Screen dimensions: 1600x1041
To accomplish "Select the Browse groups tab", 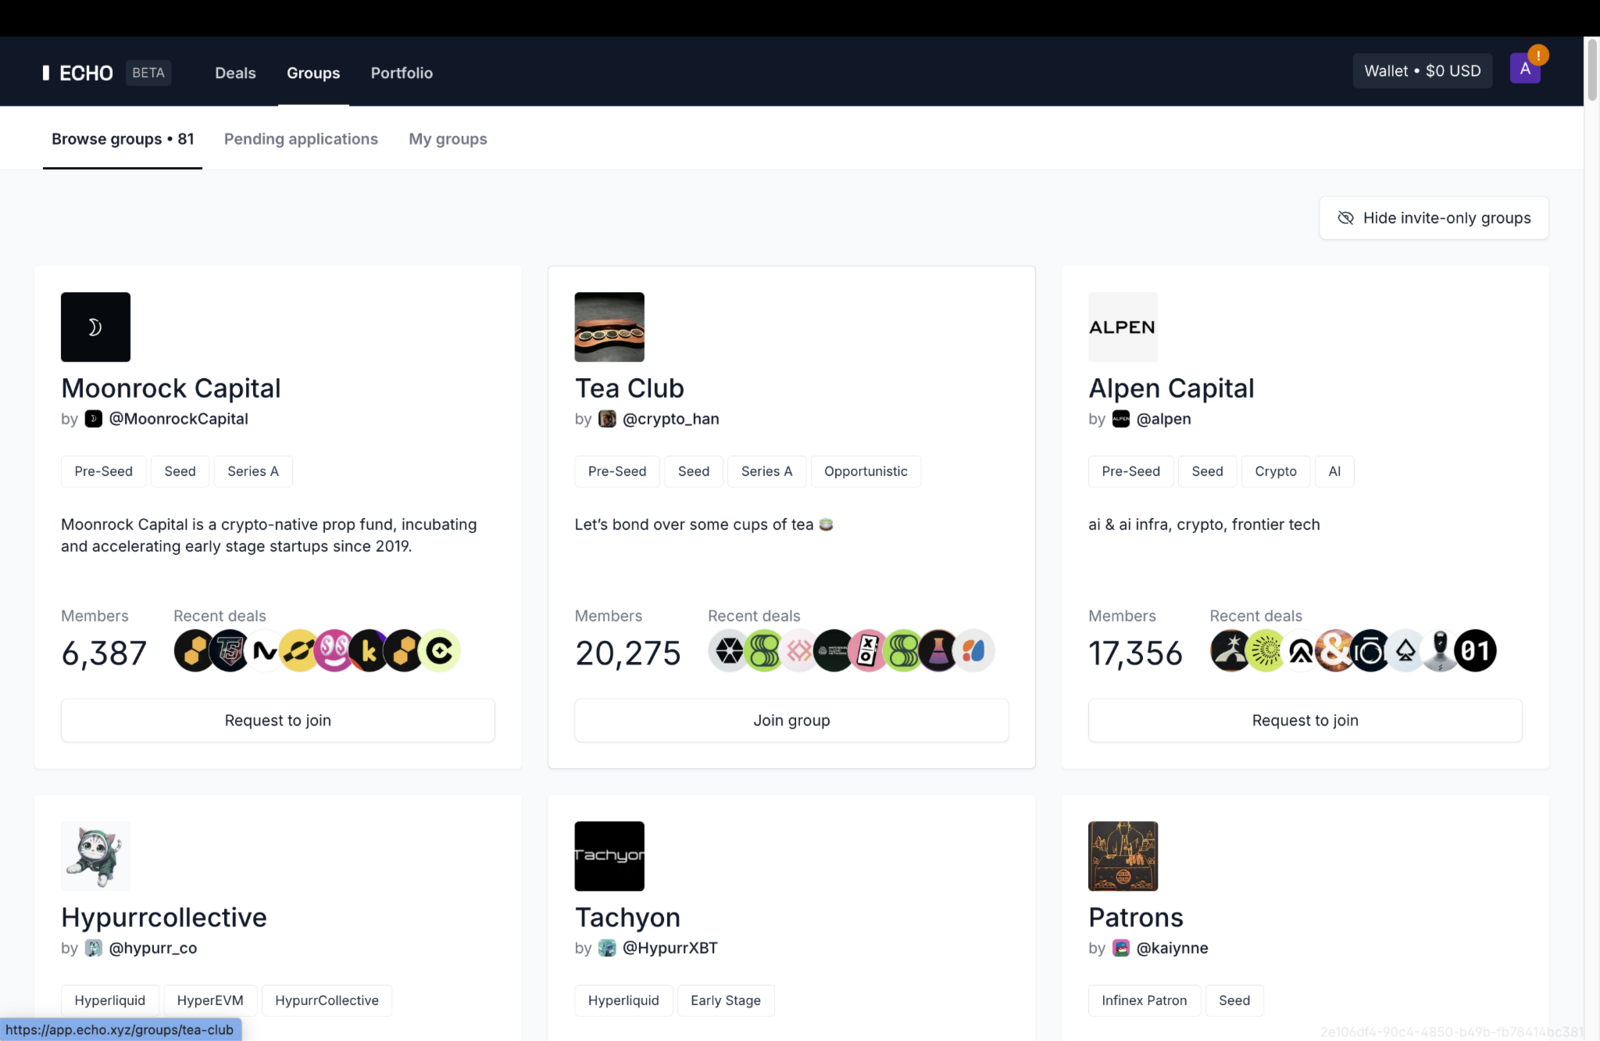I will click(123, 139).
